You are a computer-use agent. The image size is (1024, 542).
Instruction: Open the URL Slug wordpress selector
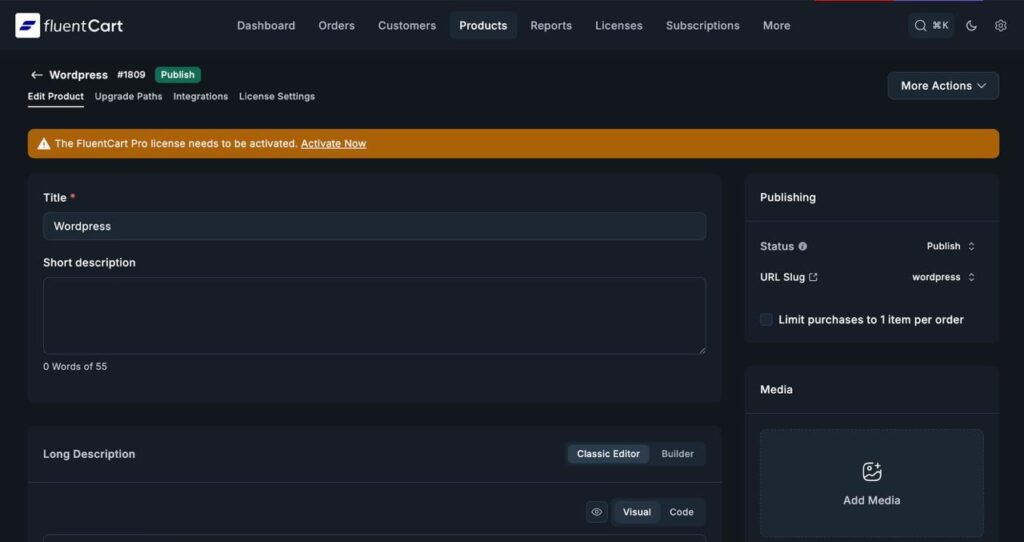(944, 277)
